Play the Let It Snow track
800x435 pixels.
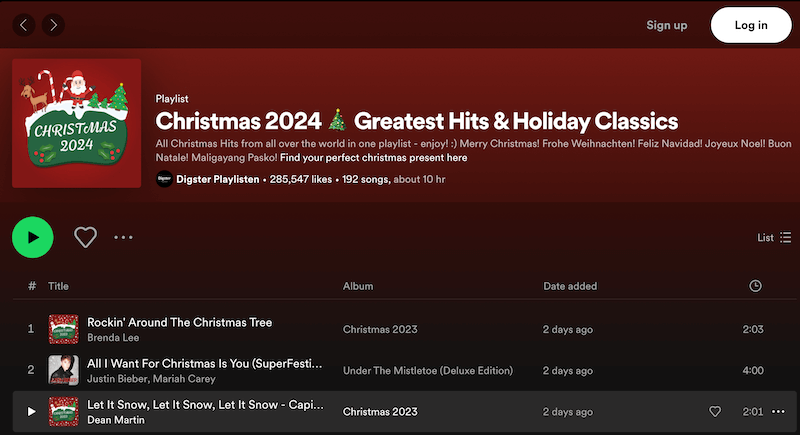31,411
